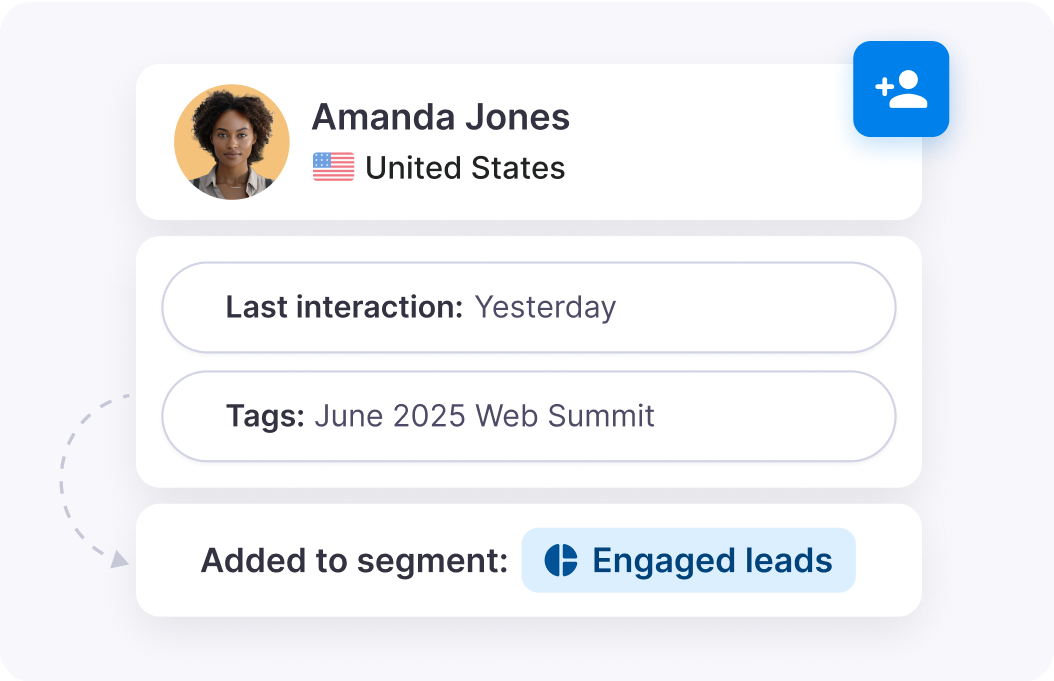Click the Engaged leads text
Image resolution: width=1054 pixels, height=681 pixels.
pos(712,560)
